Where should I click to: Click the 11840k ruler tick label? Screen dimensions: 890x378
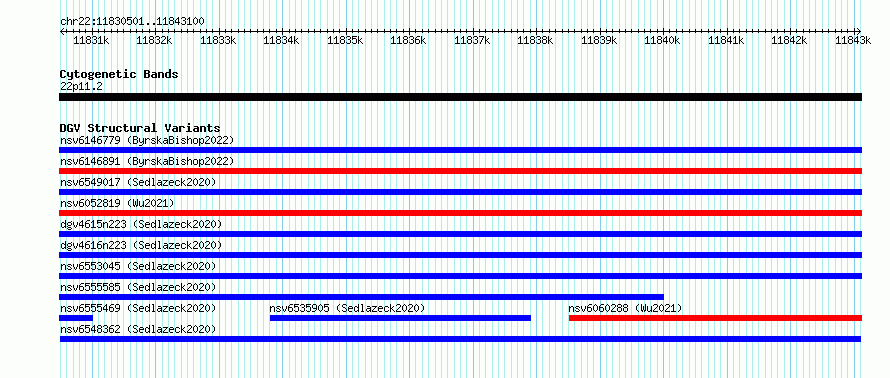pyautogui.click(x=662, y=40)
